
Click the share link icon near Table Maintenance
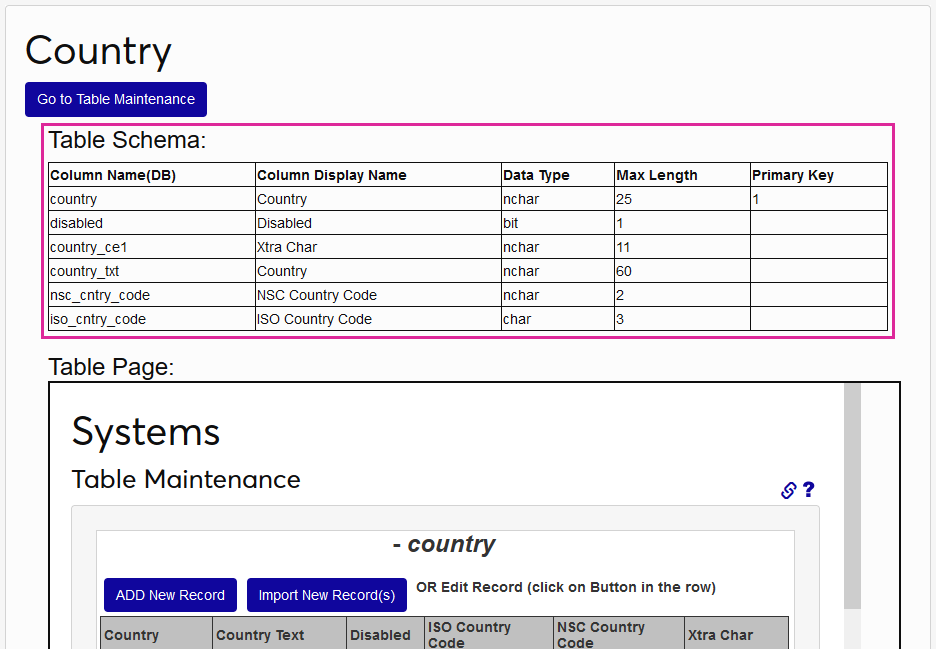(788, 490)
